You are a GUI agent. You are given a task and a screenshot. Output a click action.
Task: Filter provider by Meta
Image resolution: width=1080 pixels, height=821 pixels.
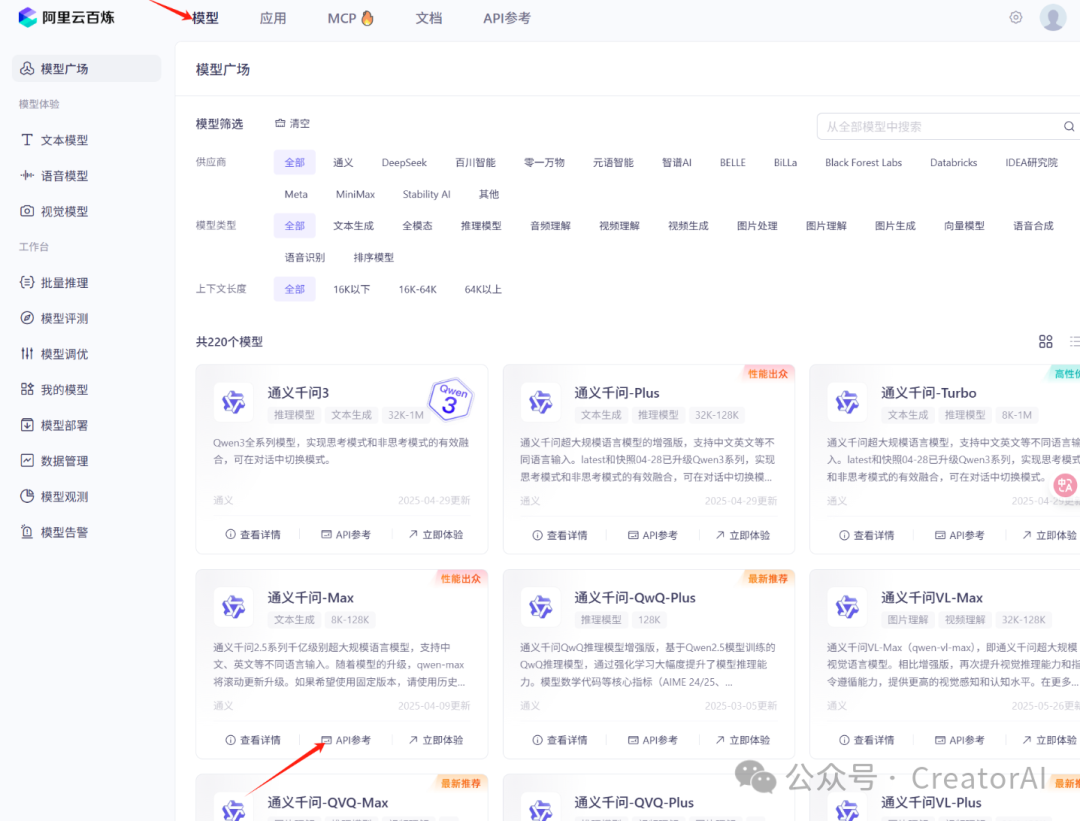pos(296,194)
